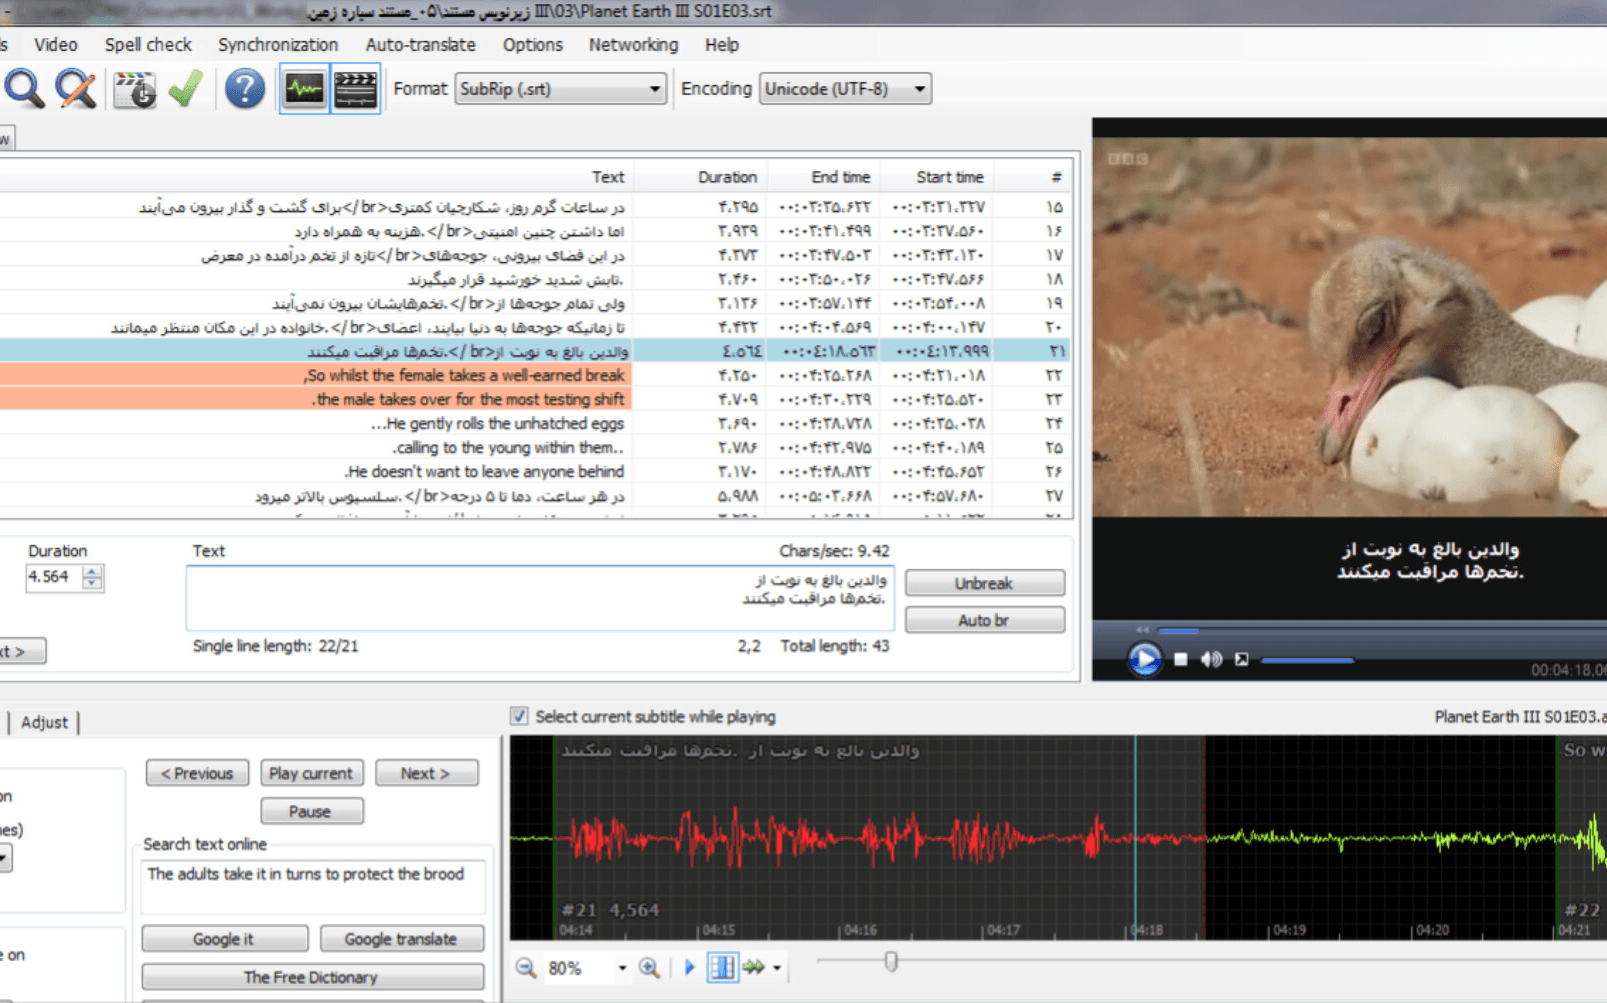Zoom in the waveform (plus magnifier)

coord(649,967)
